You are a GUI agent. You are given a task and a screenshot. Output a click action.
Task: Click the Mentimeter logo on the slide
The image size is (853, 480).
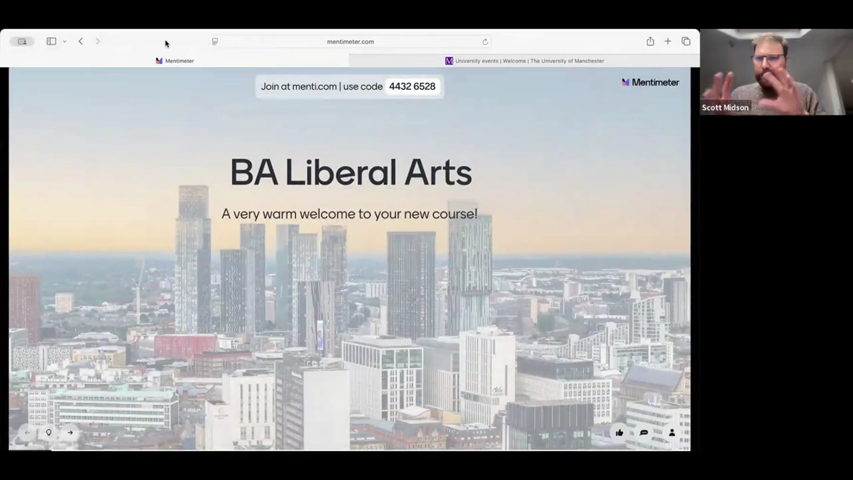tap(650, 82)
